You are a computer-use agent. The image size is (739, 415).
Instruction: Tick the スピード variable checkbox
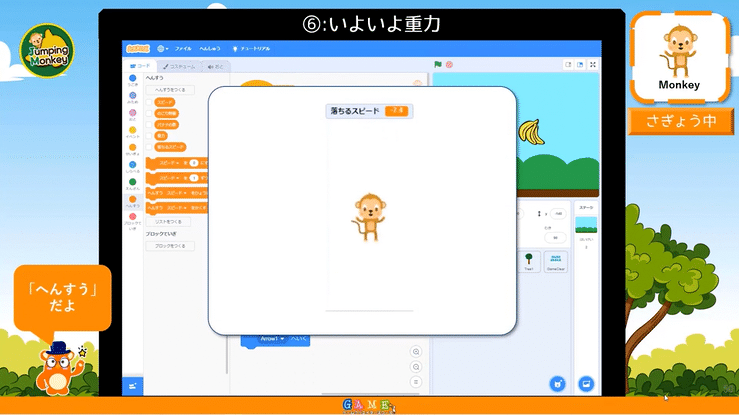point(149,102)
